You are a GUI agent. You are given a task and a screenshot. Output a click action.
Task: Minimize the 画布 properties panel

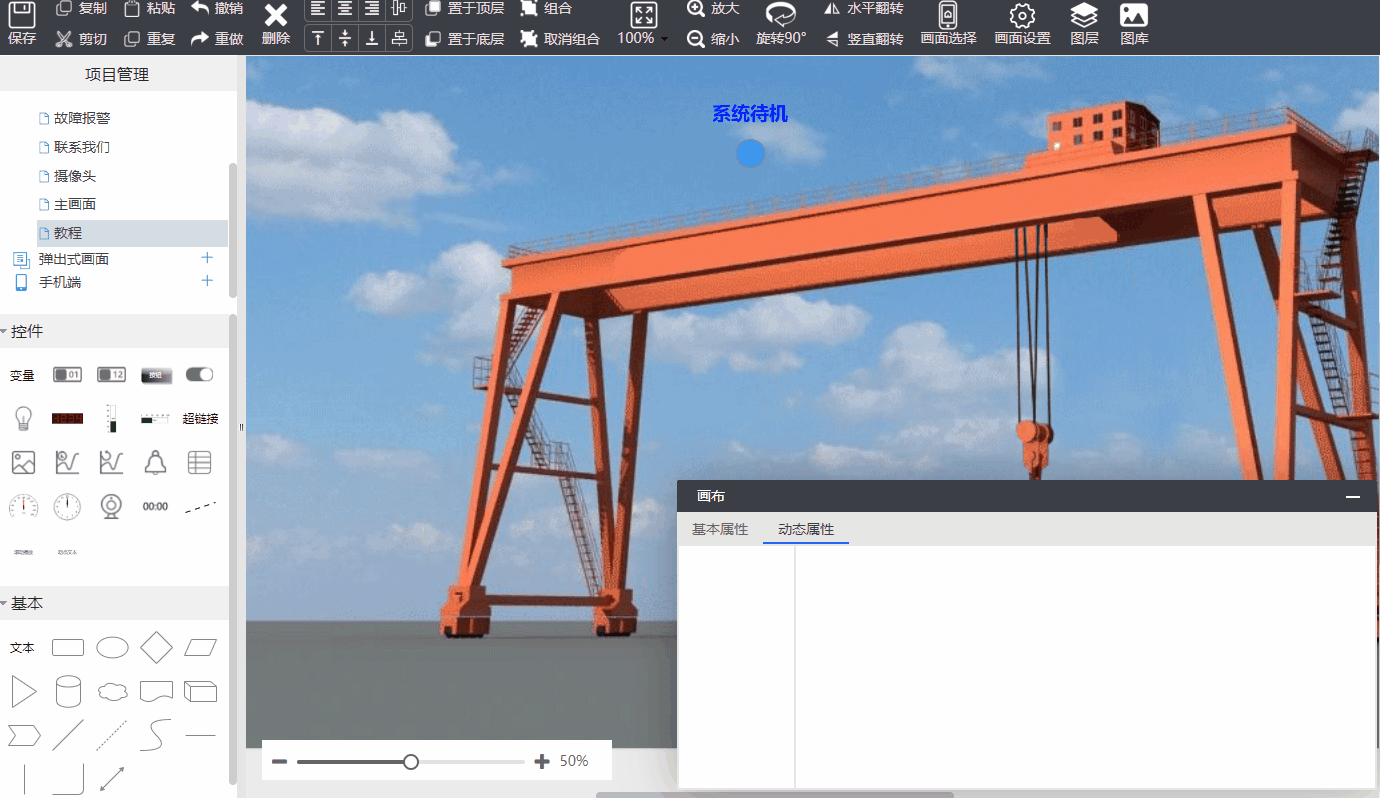[x=1353, y=496]
